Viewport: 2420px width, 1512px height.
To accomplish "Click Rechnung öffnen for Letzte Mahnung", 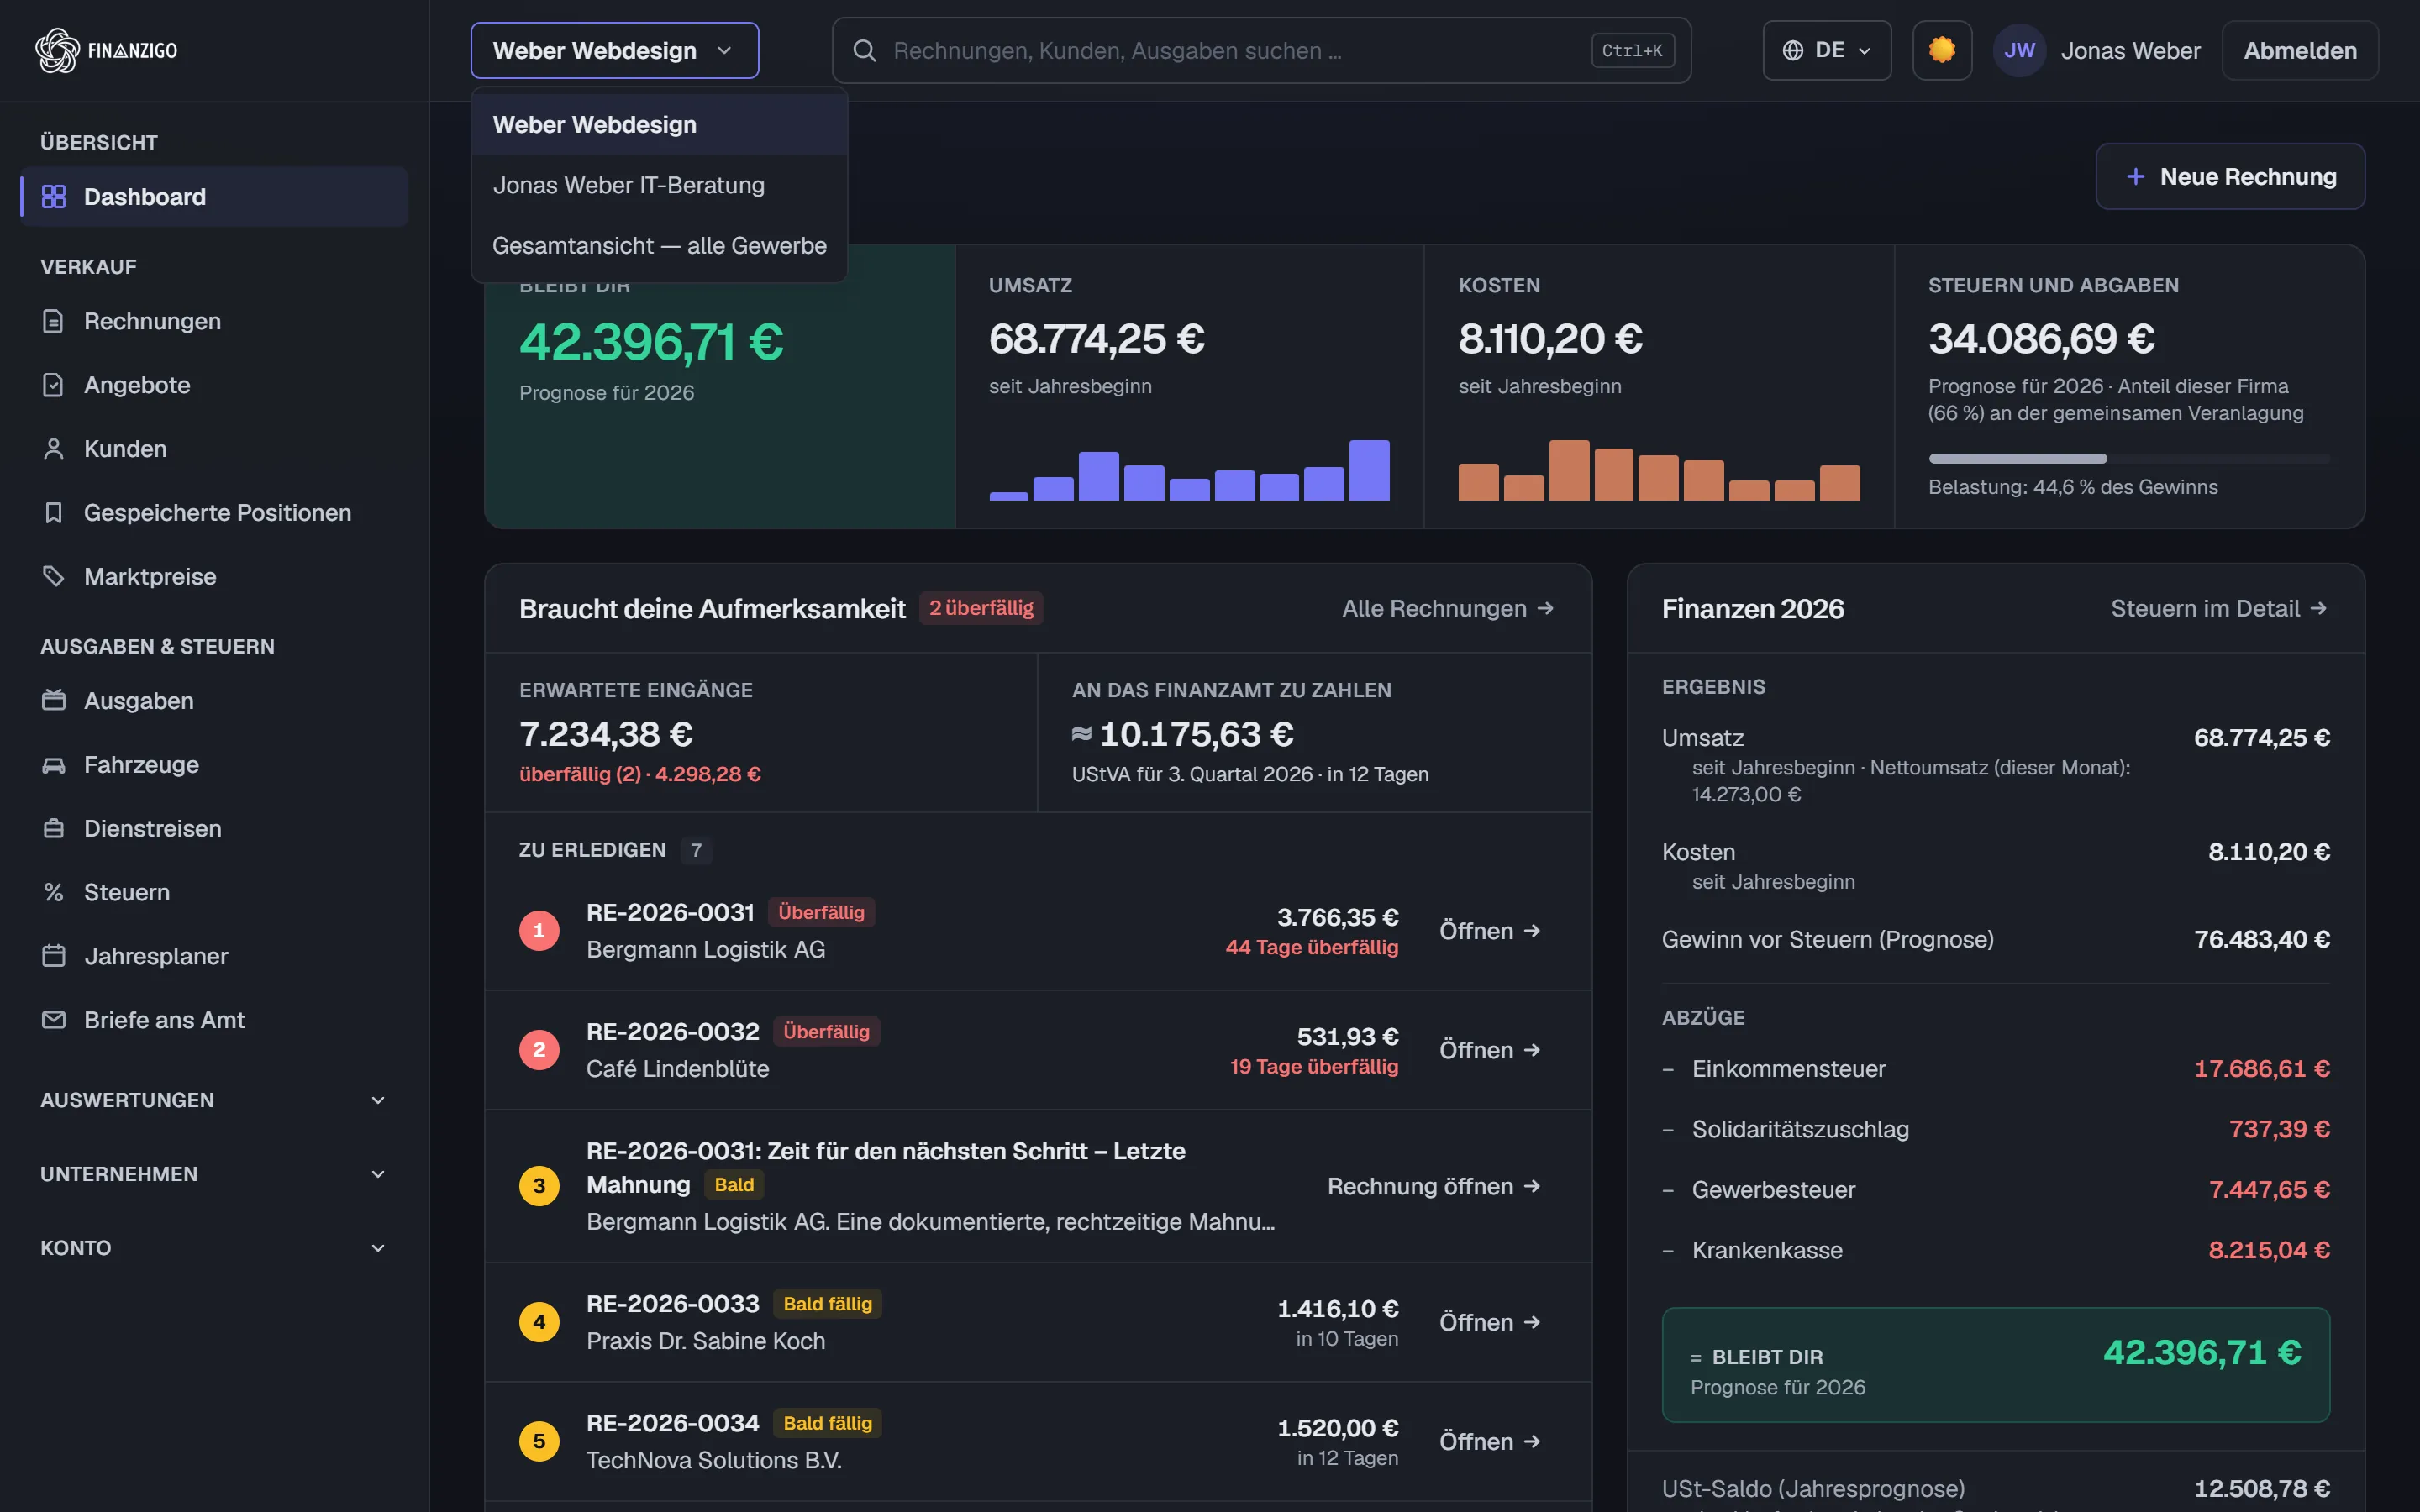I will tap(1433, 1186).
